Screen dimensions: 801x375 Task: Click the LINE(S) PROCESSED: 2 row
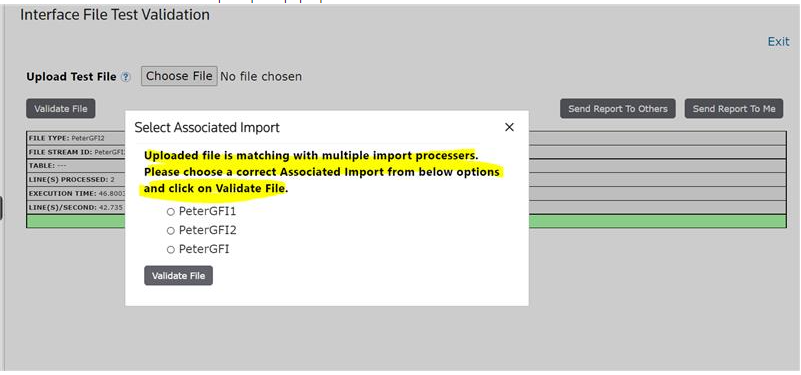[406, 179]
